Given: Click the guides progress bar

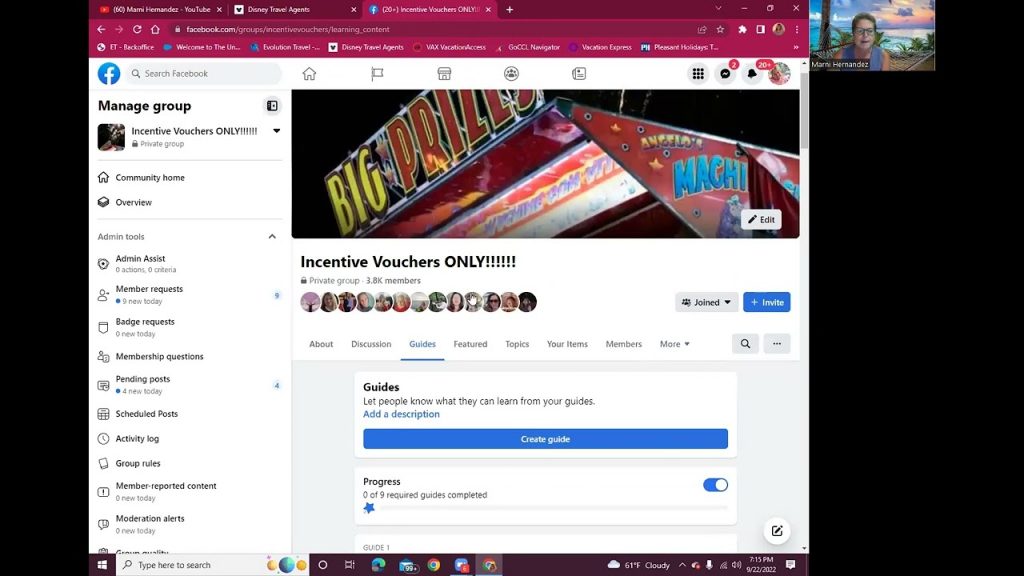Looking at the screenshot, I should click(552, 508).
